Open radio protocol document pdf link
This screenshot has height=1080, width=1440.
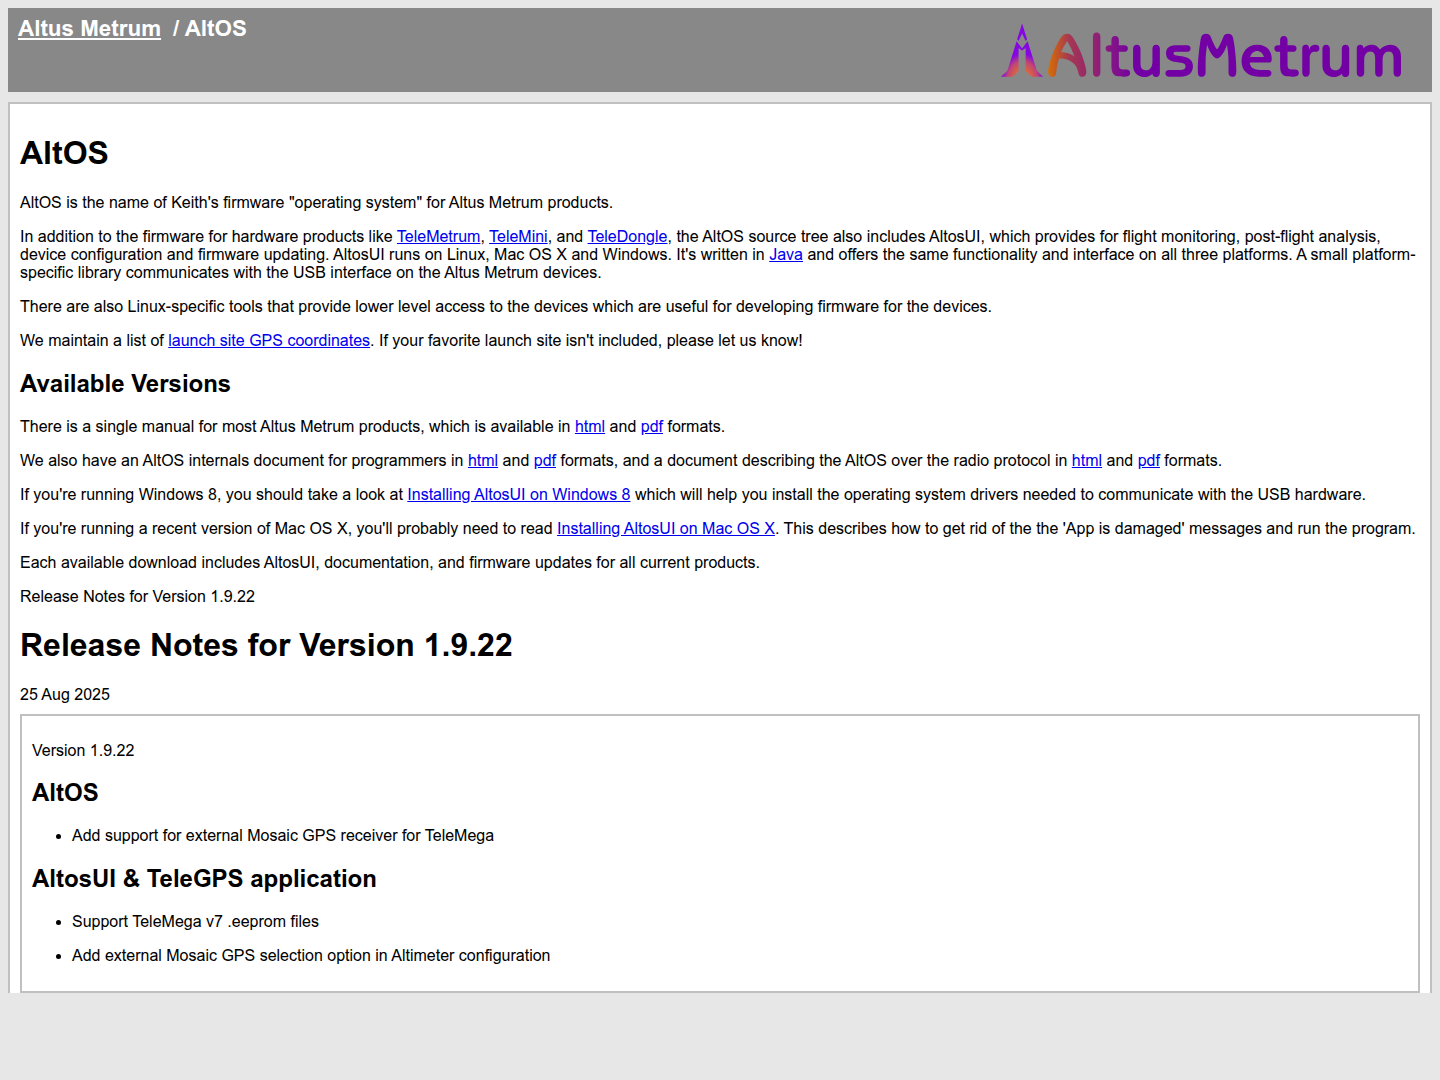coord(1149,460)
